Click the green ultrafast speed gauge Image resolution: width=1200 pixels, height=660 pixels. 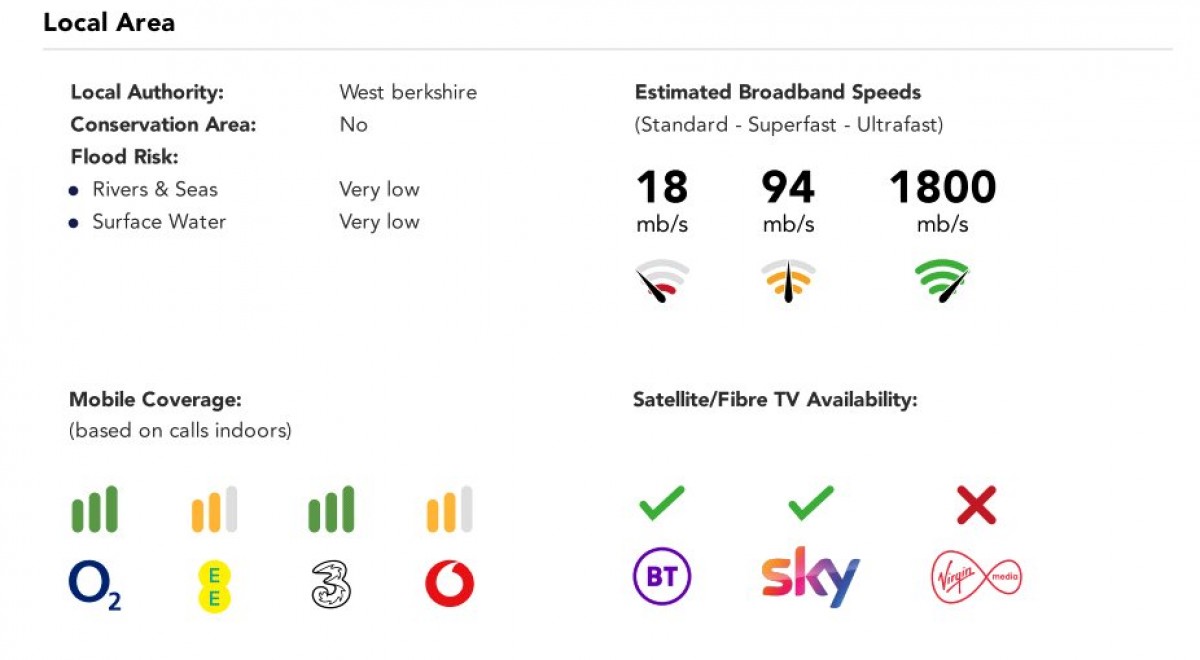[x=942, y=281]
